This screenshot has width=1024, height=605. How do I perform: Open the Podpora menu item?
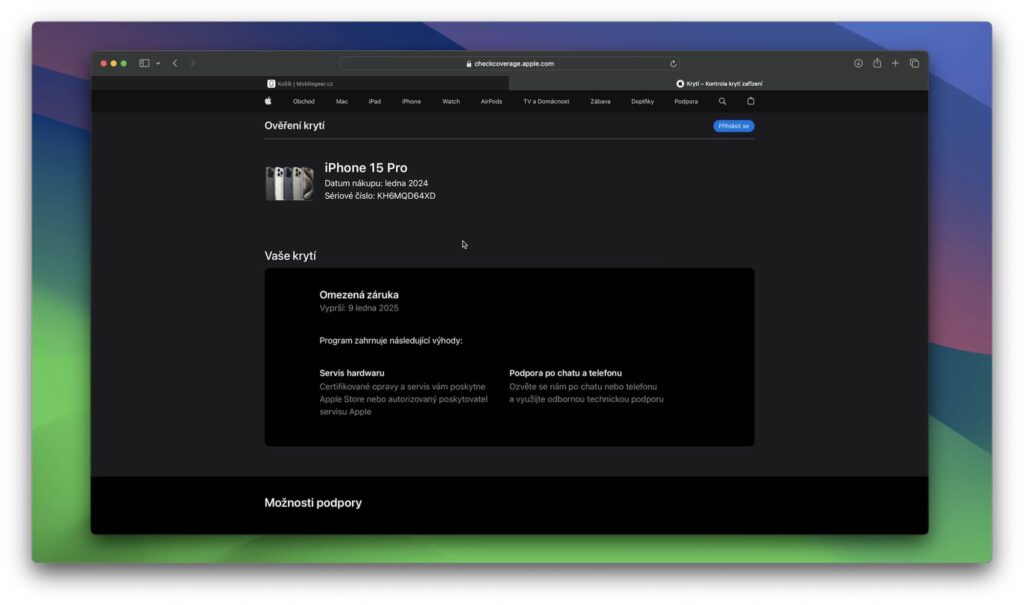[686, 101]
